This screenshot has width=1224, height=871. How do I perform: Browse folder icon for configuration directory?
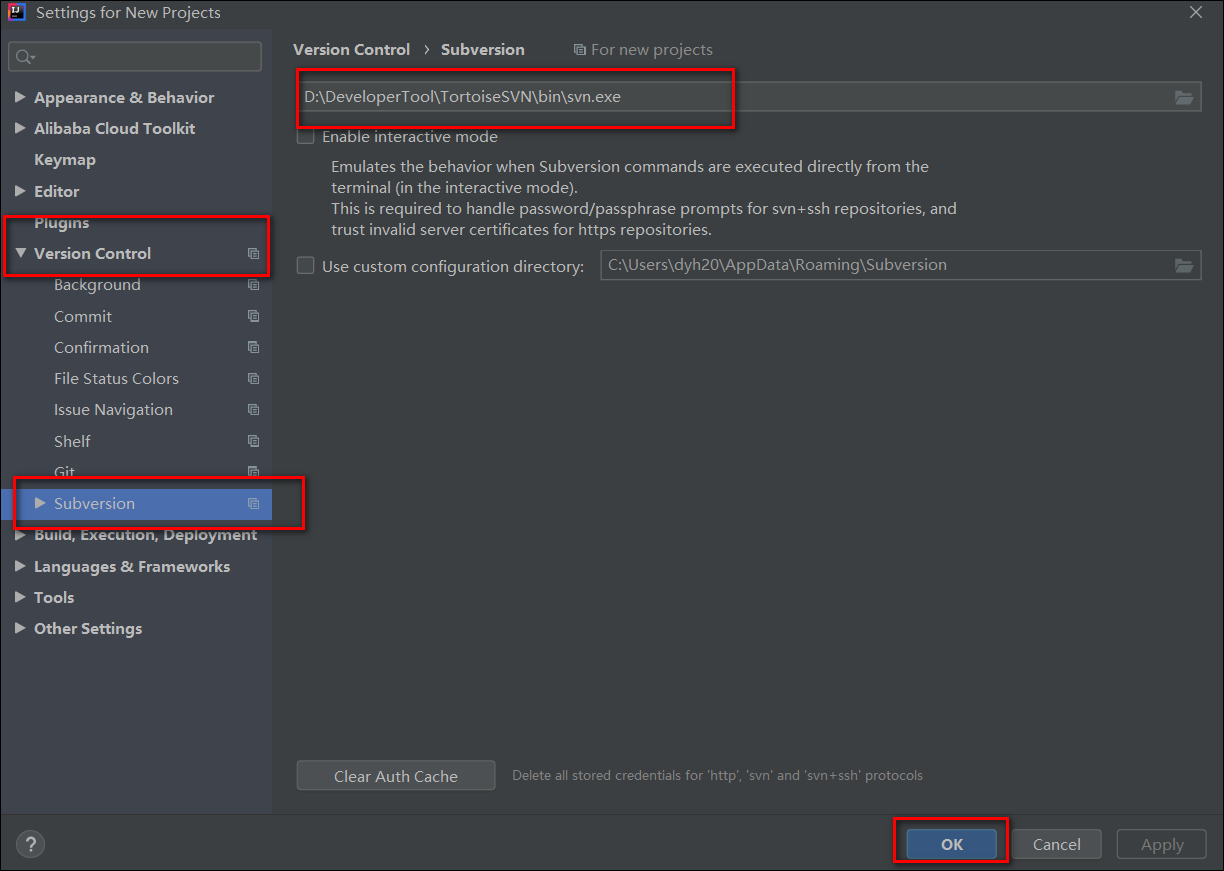[x=1184, y=265]
